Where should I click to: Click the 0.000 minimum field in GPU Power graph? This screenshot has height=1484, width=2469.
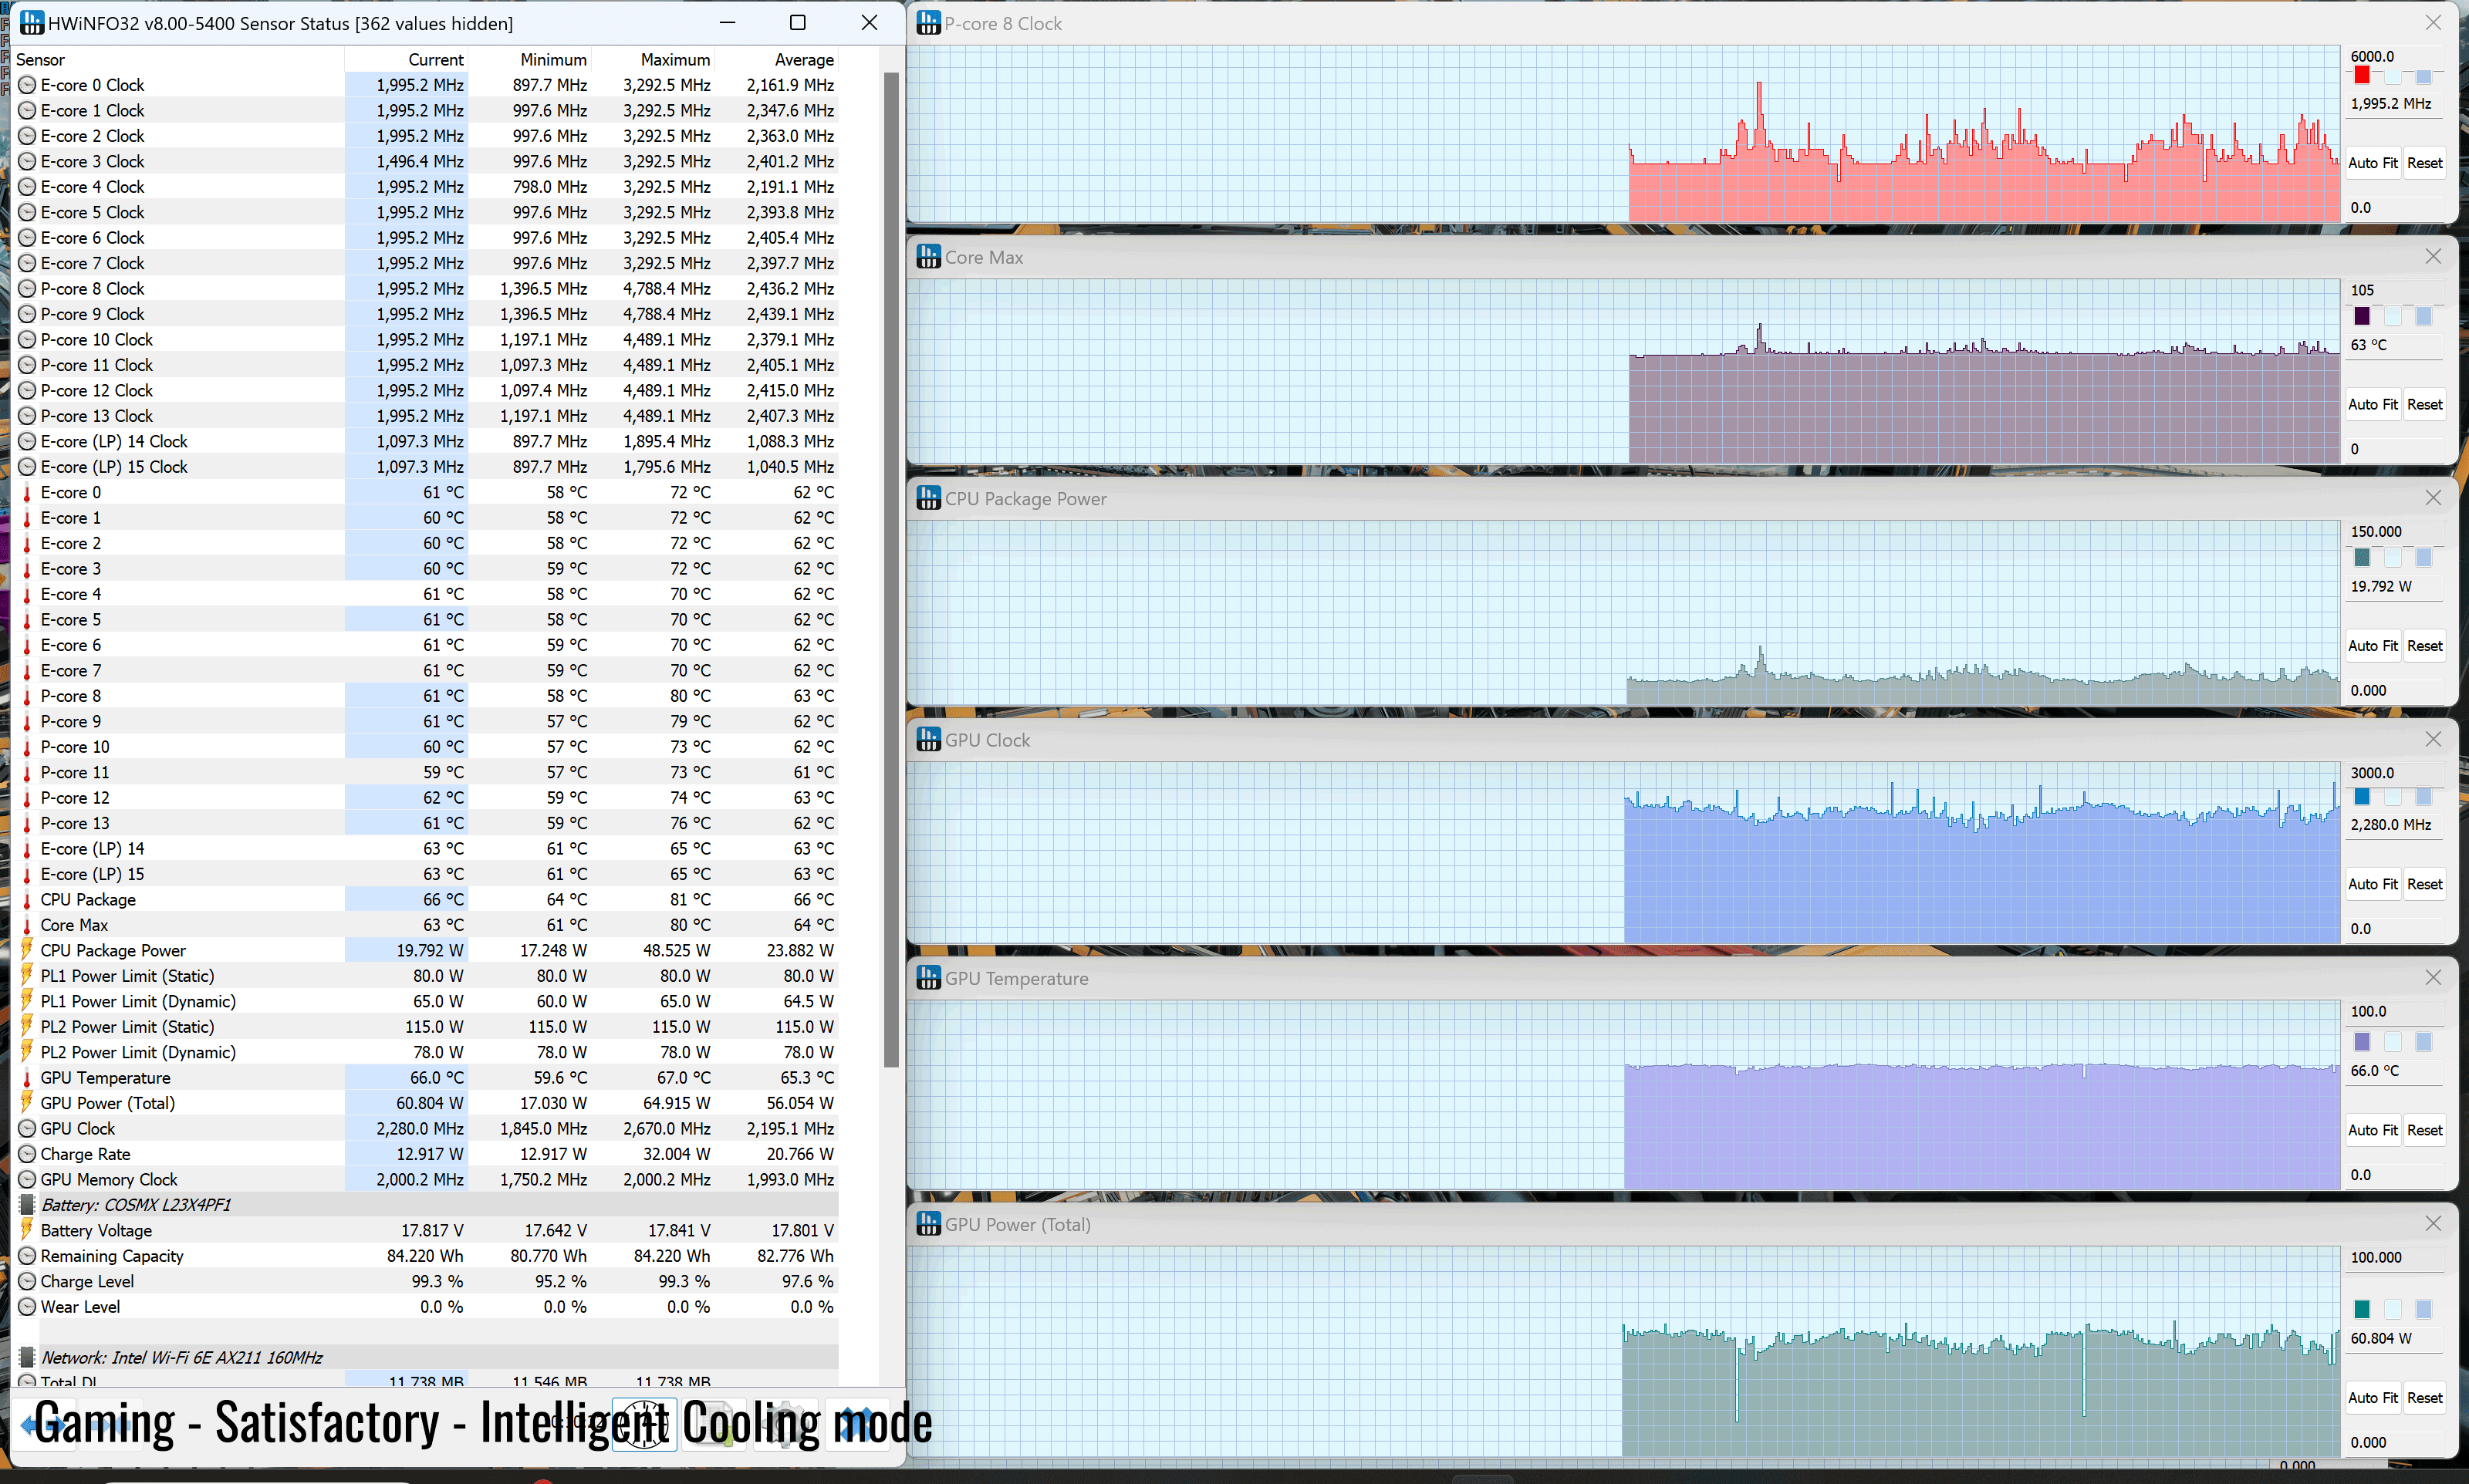point(2395,1442)
